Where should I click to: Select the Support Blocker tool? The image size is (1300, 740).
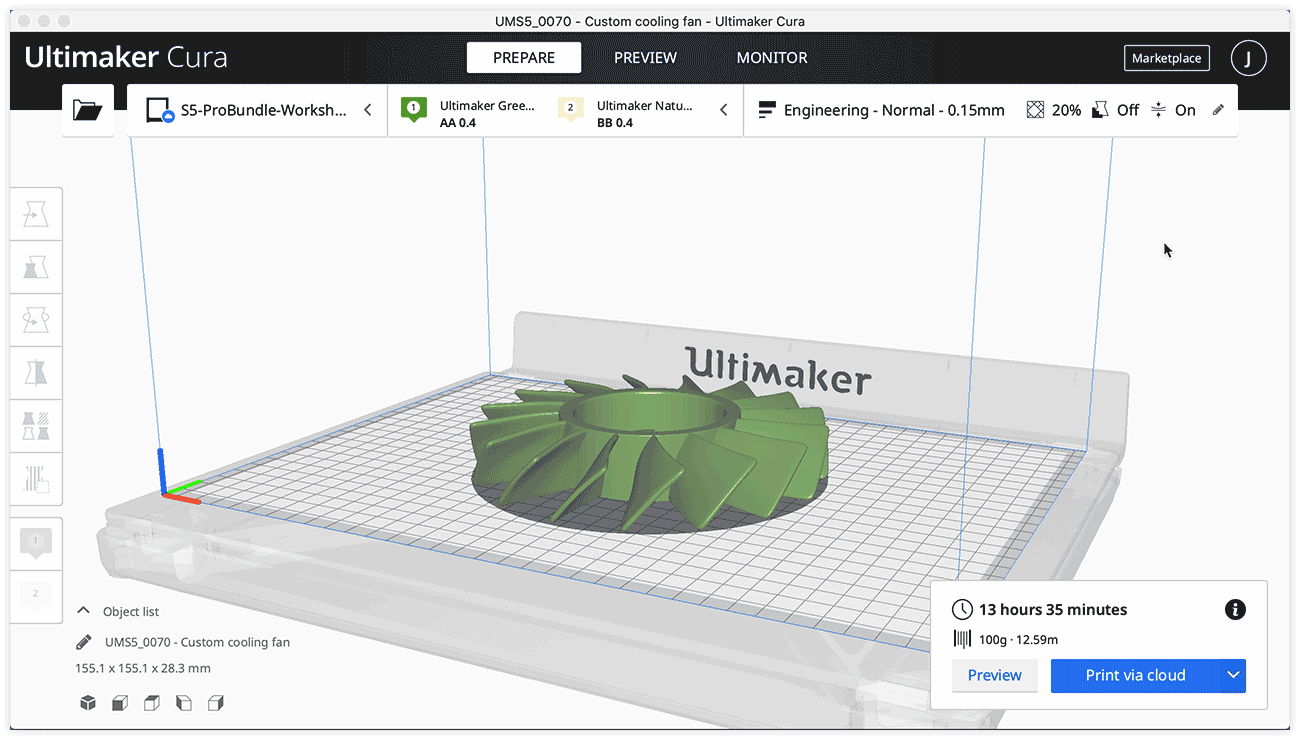[x=36, y=479]
